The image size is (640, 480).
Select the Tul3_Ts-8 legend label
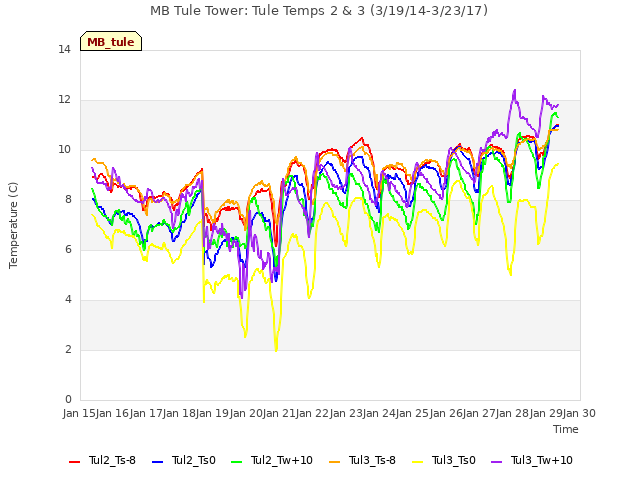[372, 460]
